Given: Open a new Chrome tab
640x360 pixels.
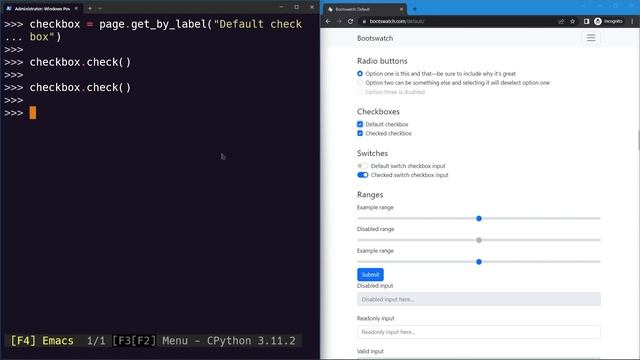Looking at the screenshot, I should click(415, 9).
